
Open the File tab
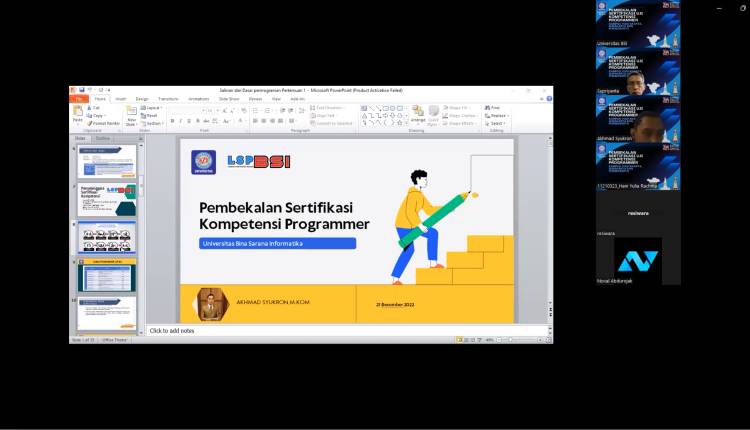(x=79, y=99)
